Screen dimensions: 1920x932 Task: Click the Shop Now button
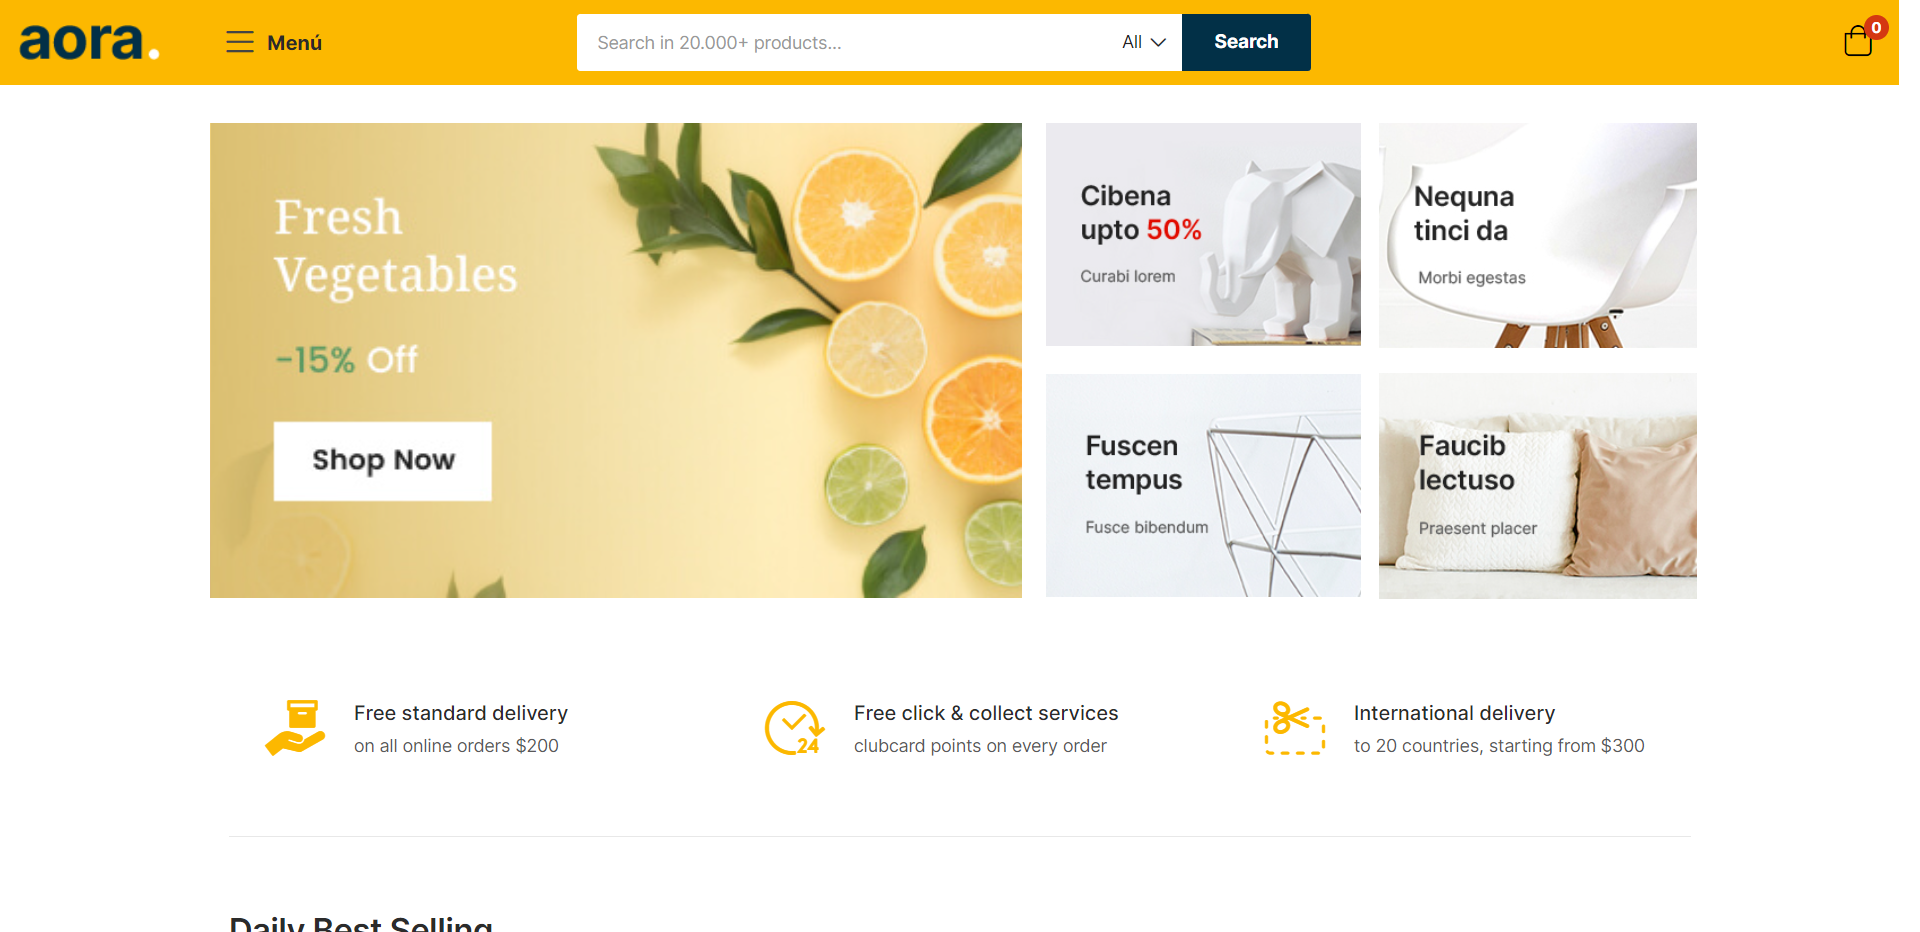coord(383,461)
